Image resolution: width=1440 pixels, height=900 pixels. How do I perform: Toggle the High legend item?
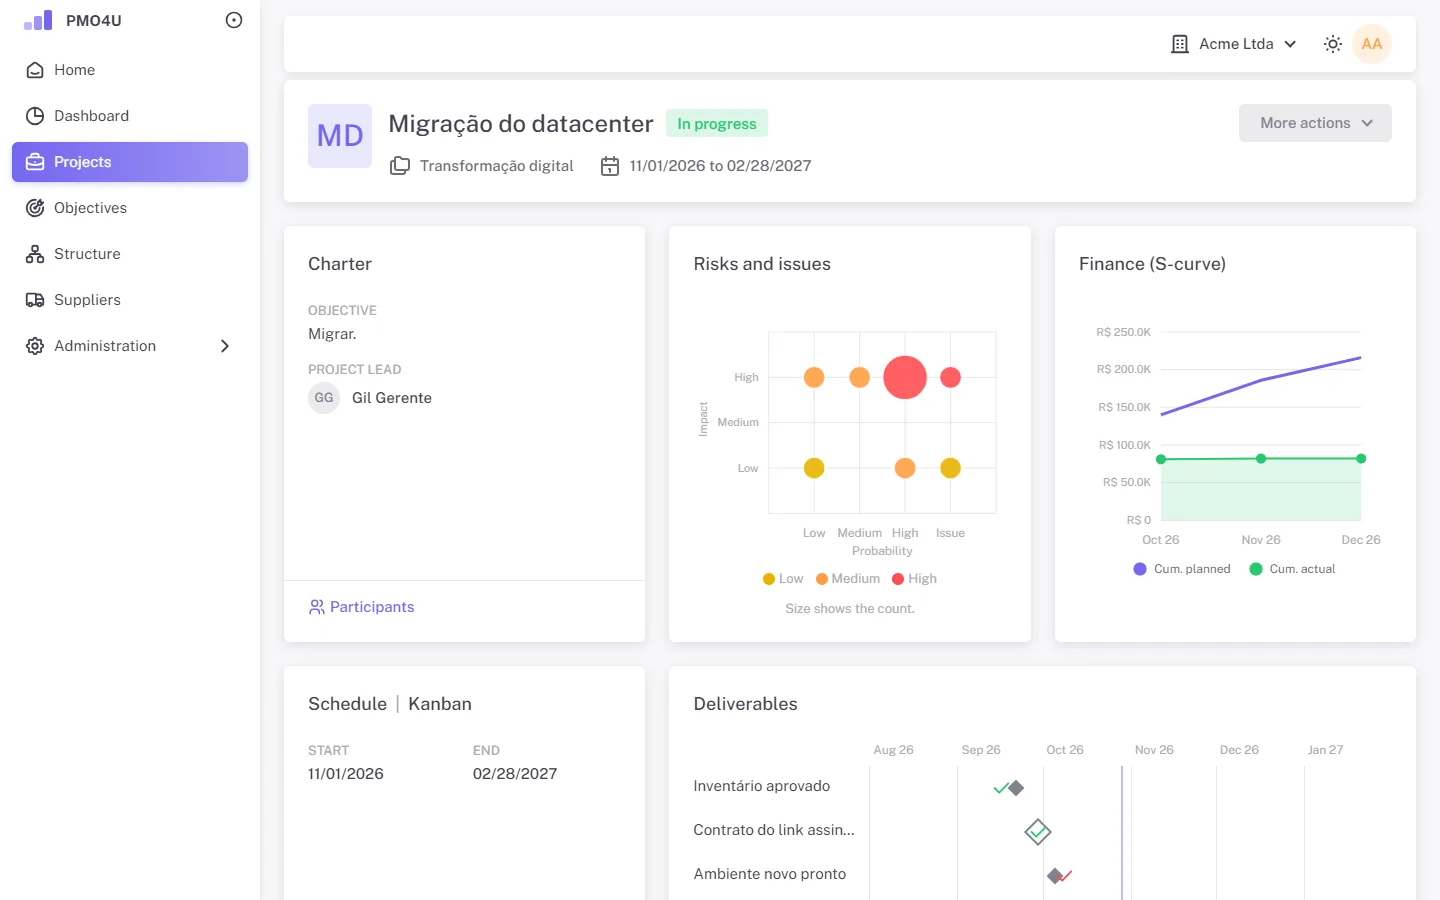tap(914, 579)
